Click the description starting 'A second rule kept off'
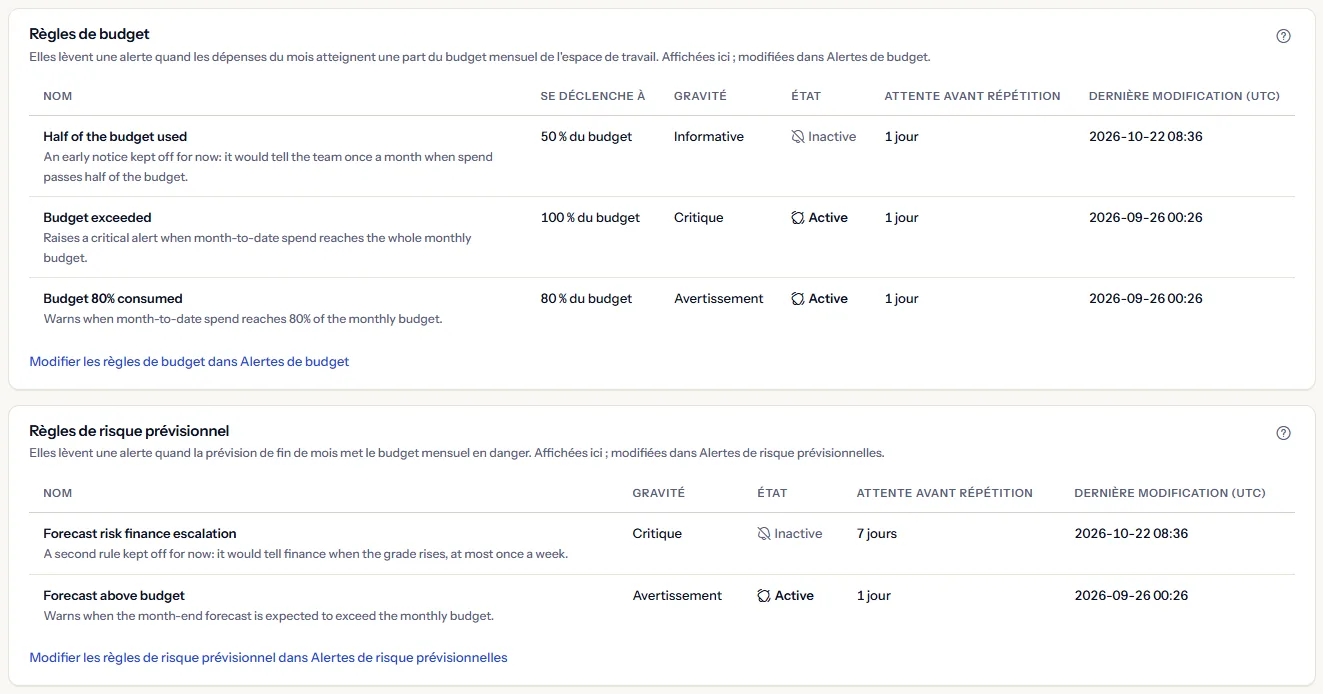The width and height of the screenshot is (1323, 694). pos(306,554)
